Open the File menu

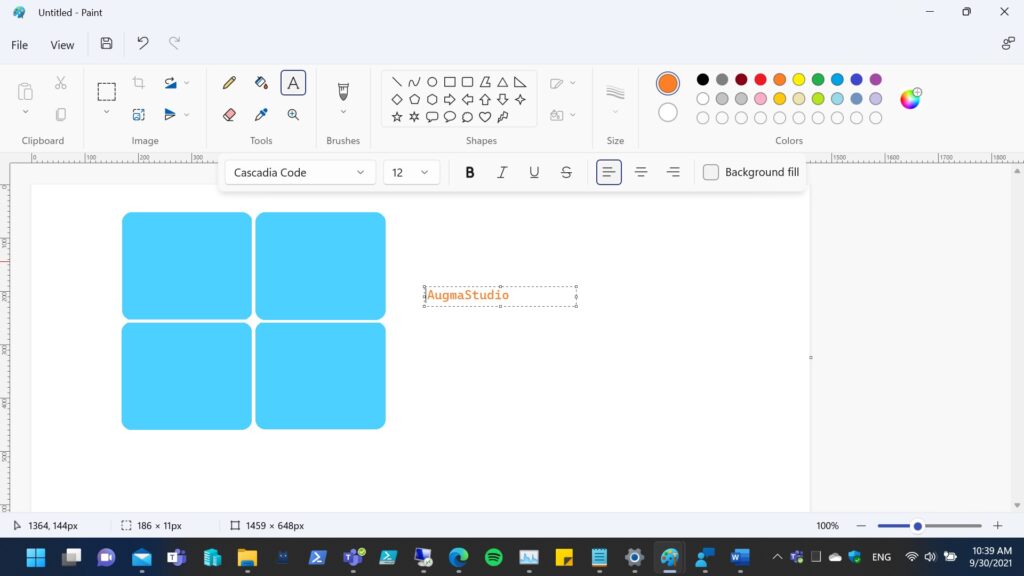[19, 45]
